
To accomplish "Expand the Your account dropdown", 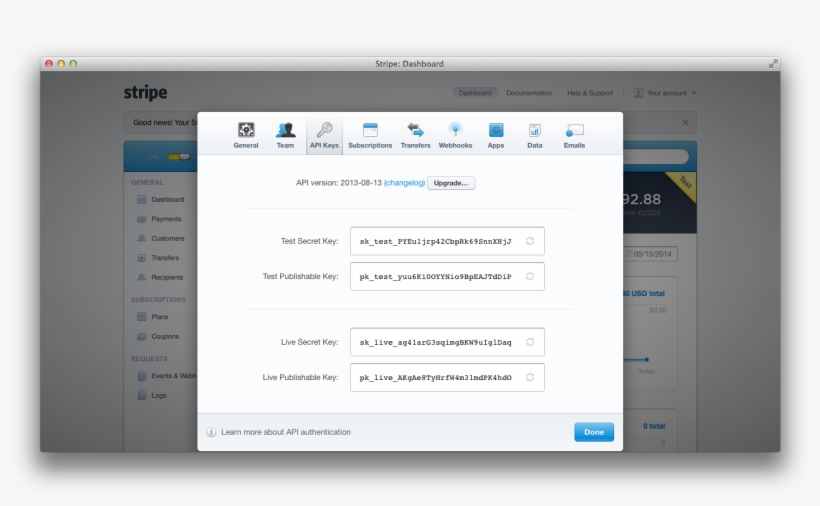I will tap(665, 93).
